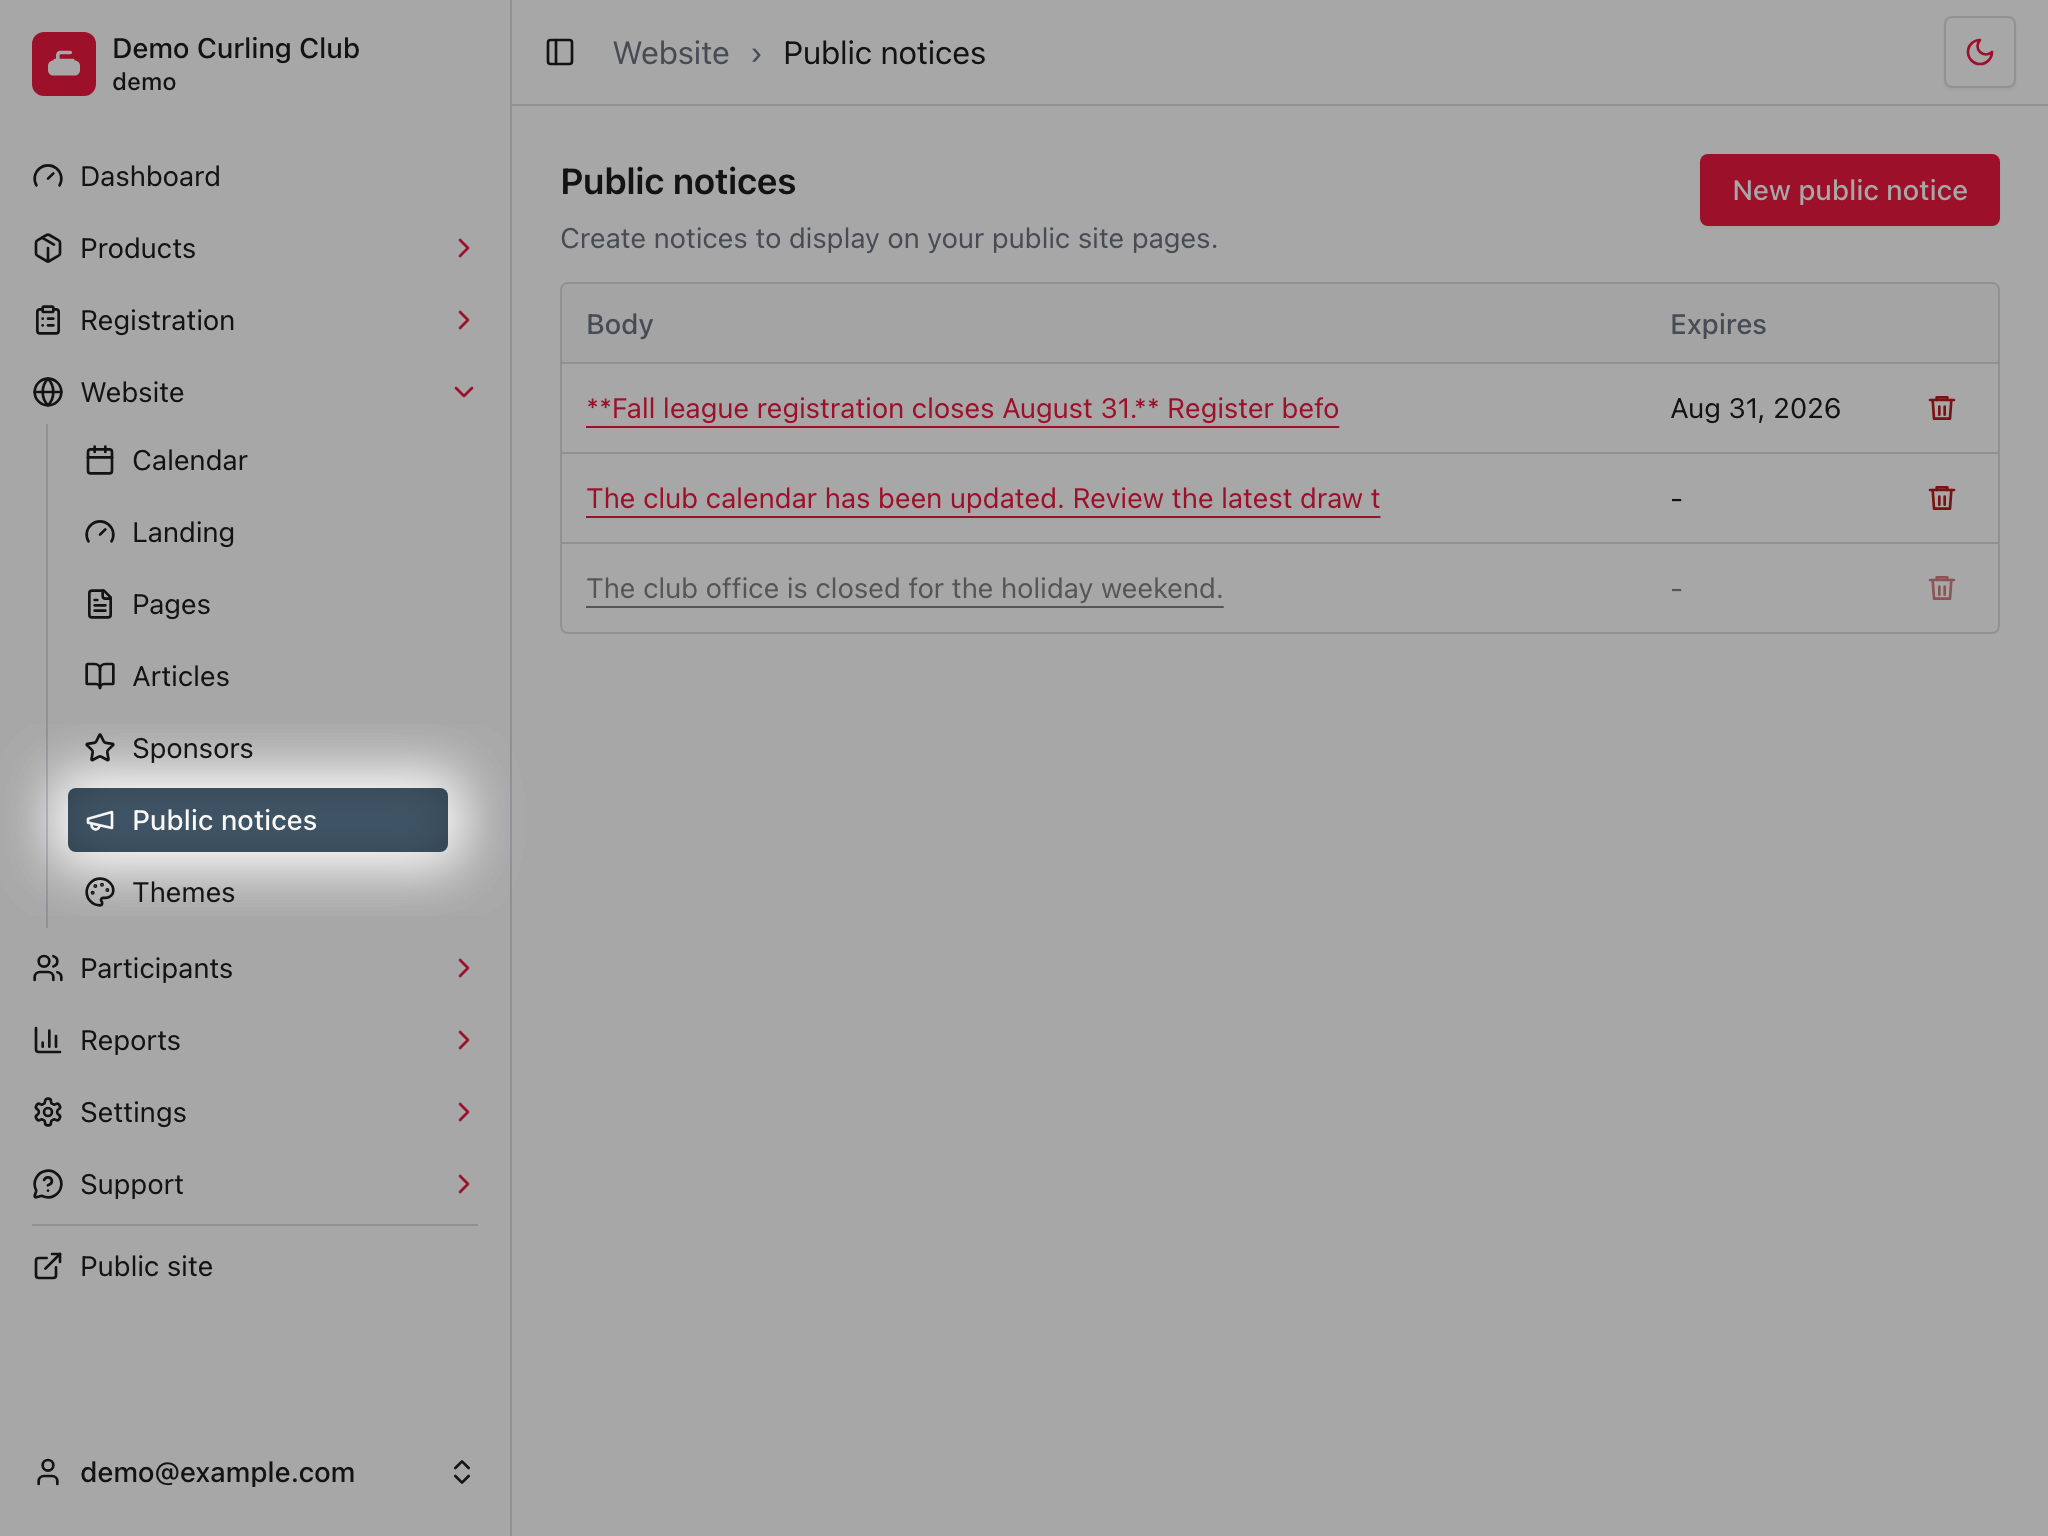Click the Settings gear icon
The height and width of the screenshot is (1536, 2048).
48,1112
